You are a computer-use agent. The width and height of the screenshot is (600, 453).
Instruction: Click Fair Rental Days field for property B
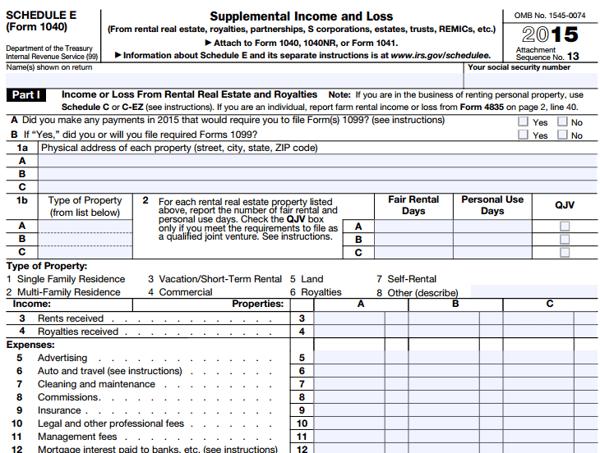[x=414, y=239]
